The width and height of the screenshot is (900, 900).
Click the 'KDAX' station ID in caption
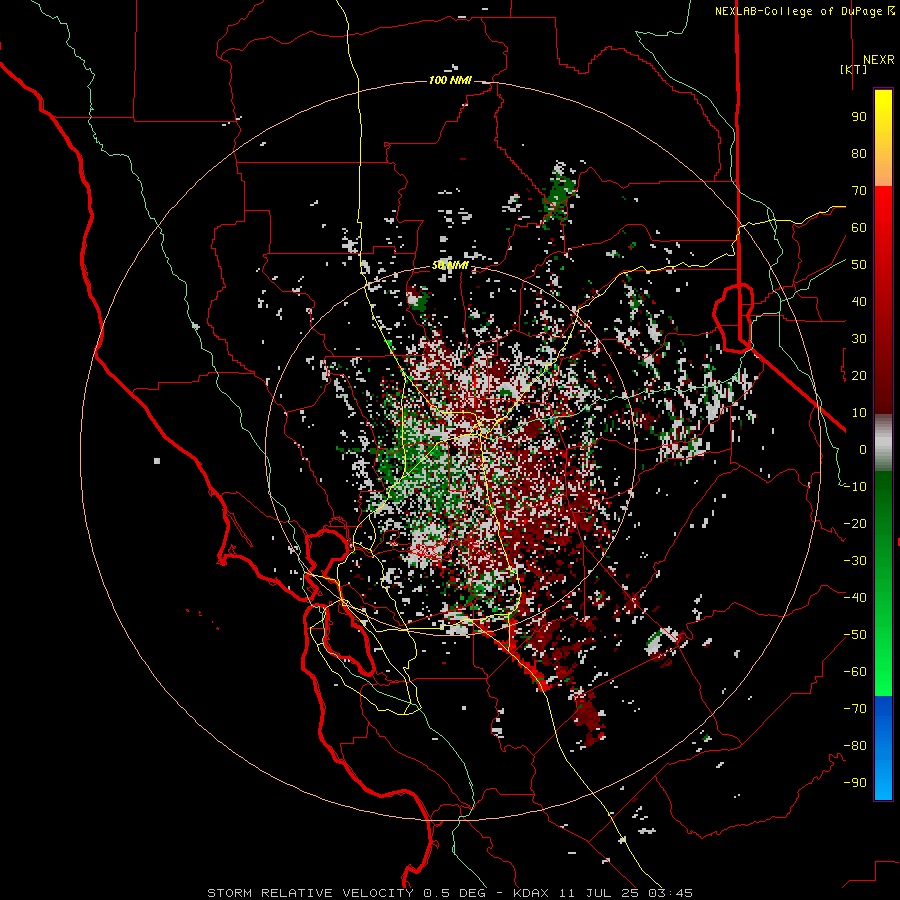click(x=531, y=893)
